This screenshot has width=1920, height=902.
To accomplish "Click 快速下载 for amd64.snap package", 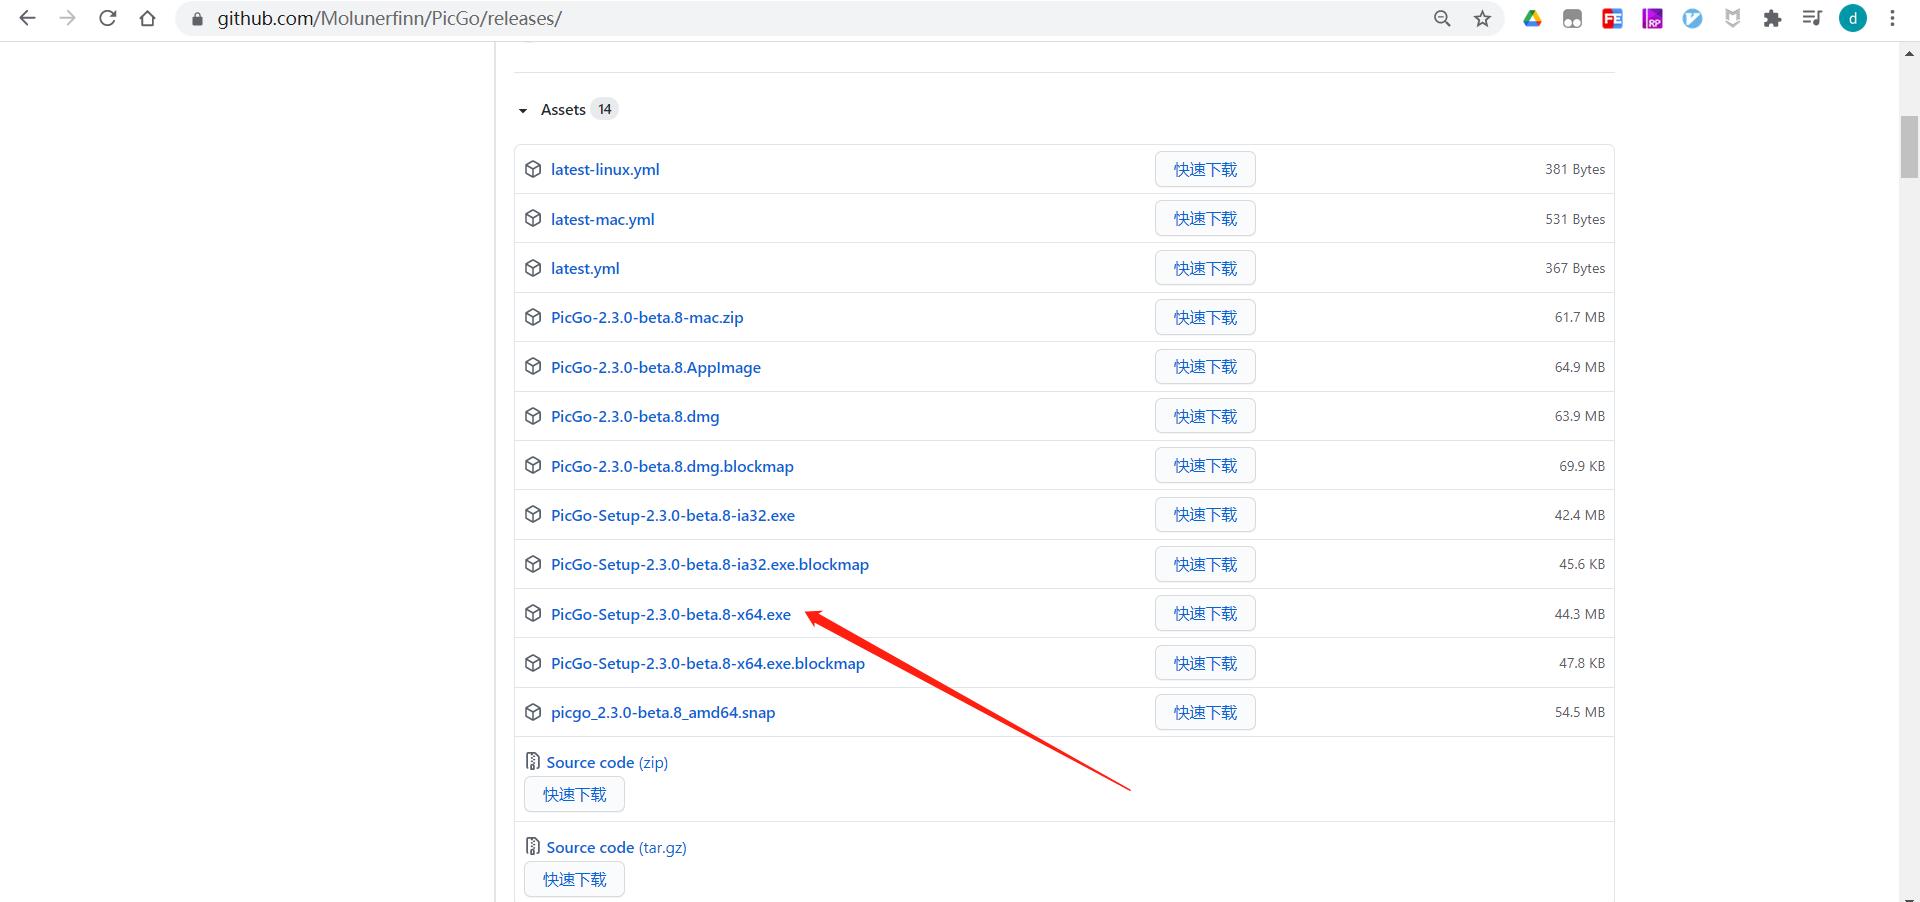I will tap(1205, 712).
